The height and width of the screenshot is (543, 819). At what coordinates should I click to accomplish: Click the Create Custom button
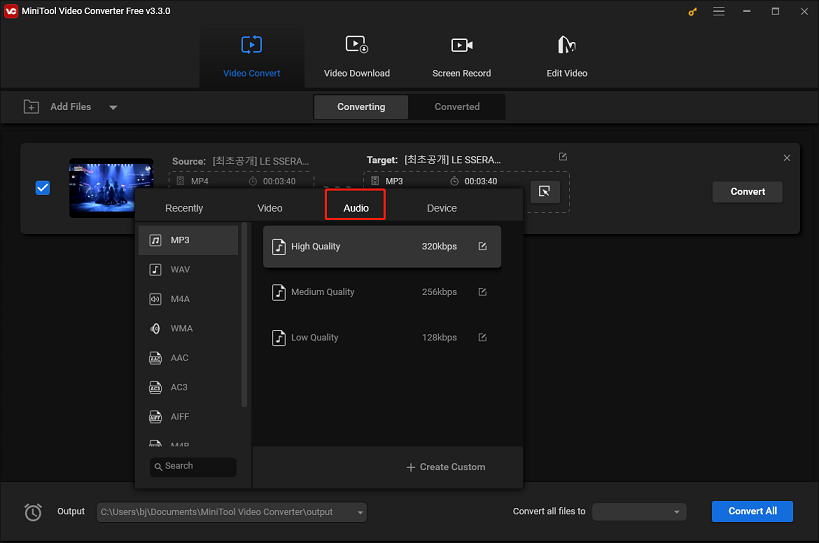(446, 467)
